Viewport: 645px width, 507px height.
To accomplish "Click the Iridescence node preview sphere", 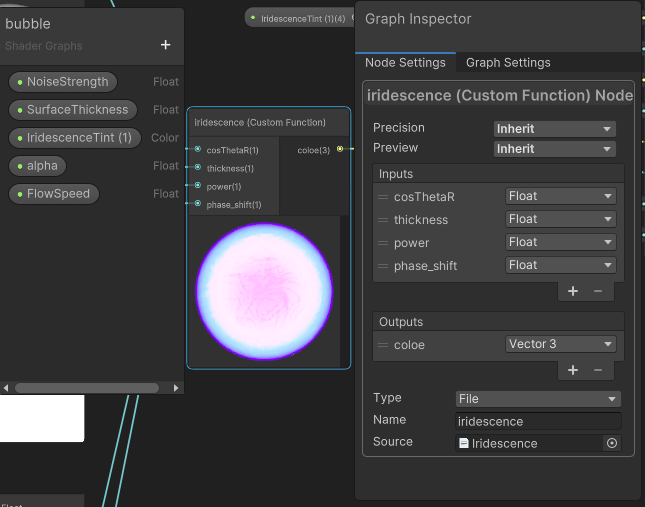I will pos(264,292).
